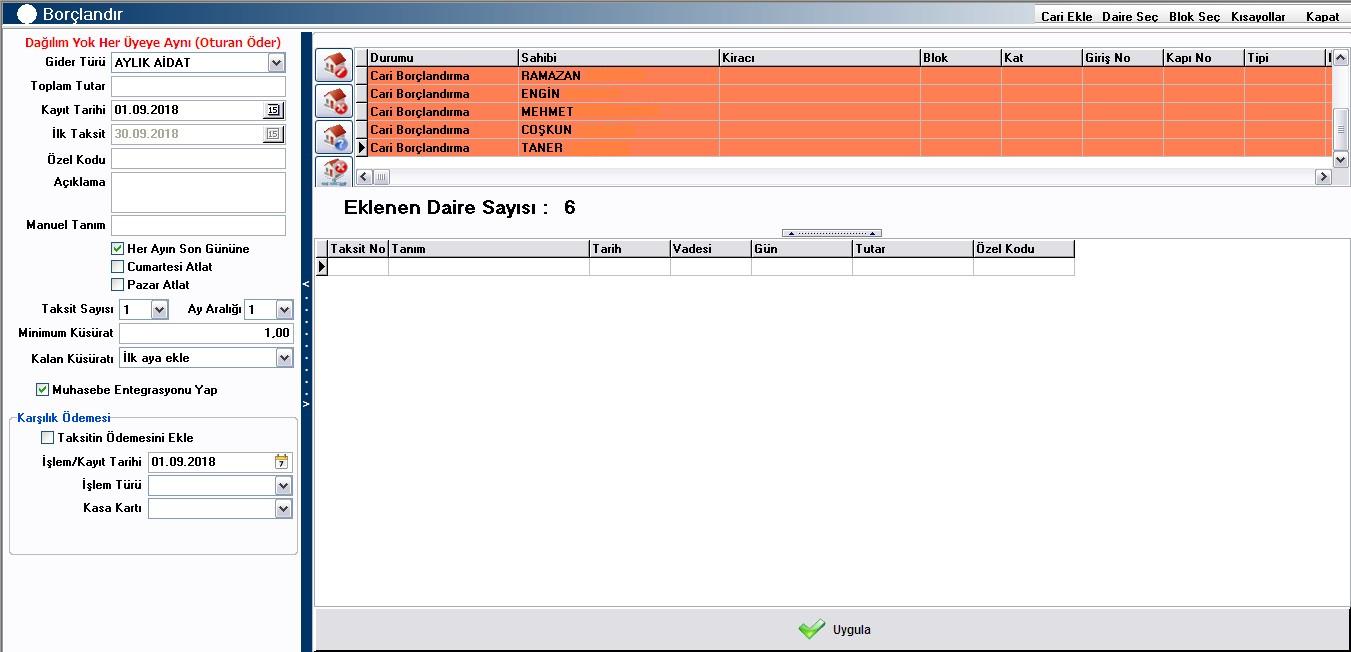The width and height of the screenshot is (1351, 652).
Task: Click the Kat column header
Action: tap(1042, 58)
